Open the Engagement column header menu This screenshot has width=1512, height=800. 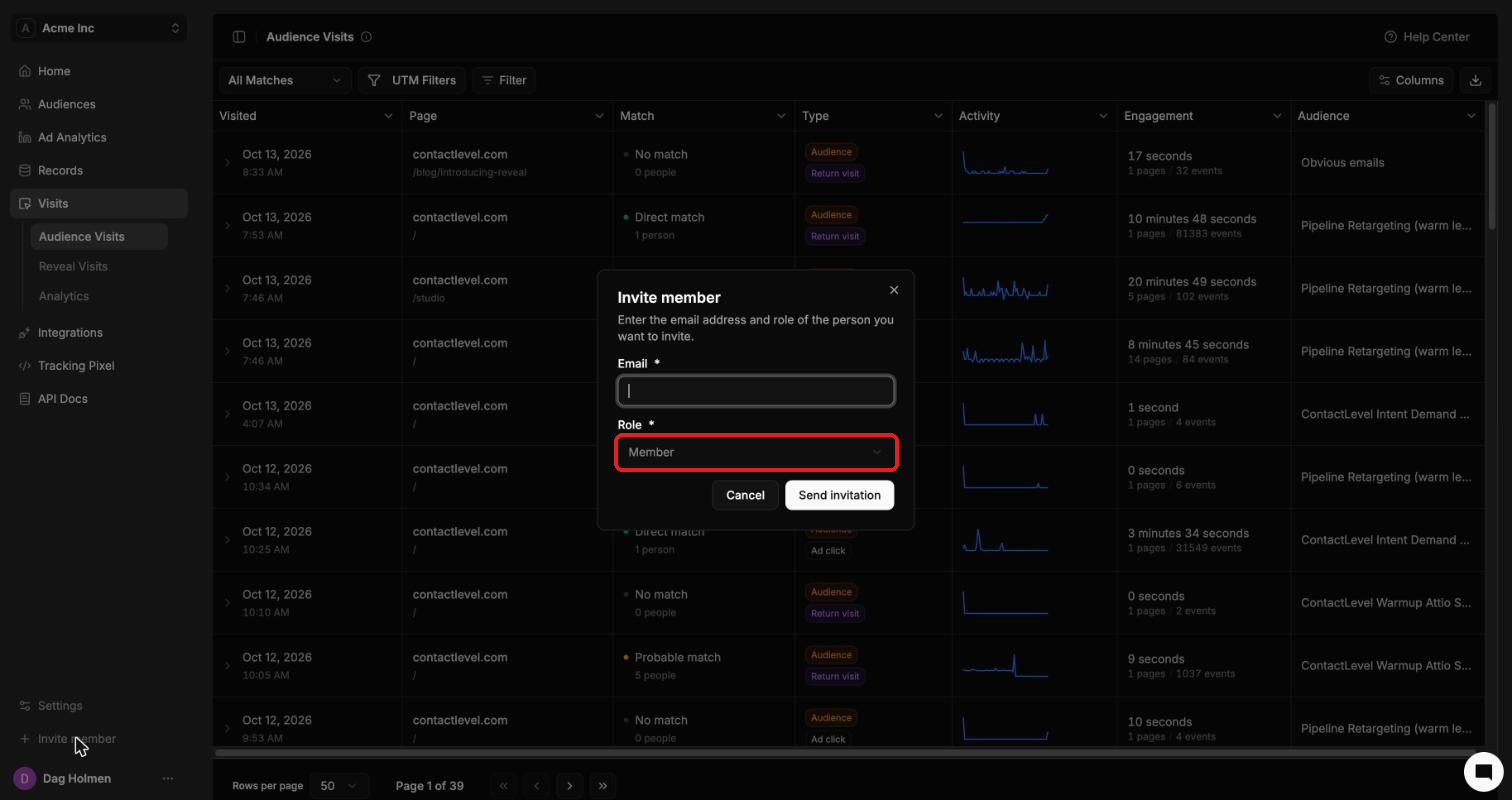[1276, 116]
